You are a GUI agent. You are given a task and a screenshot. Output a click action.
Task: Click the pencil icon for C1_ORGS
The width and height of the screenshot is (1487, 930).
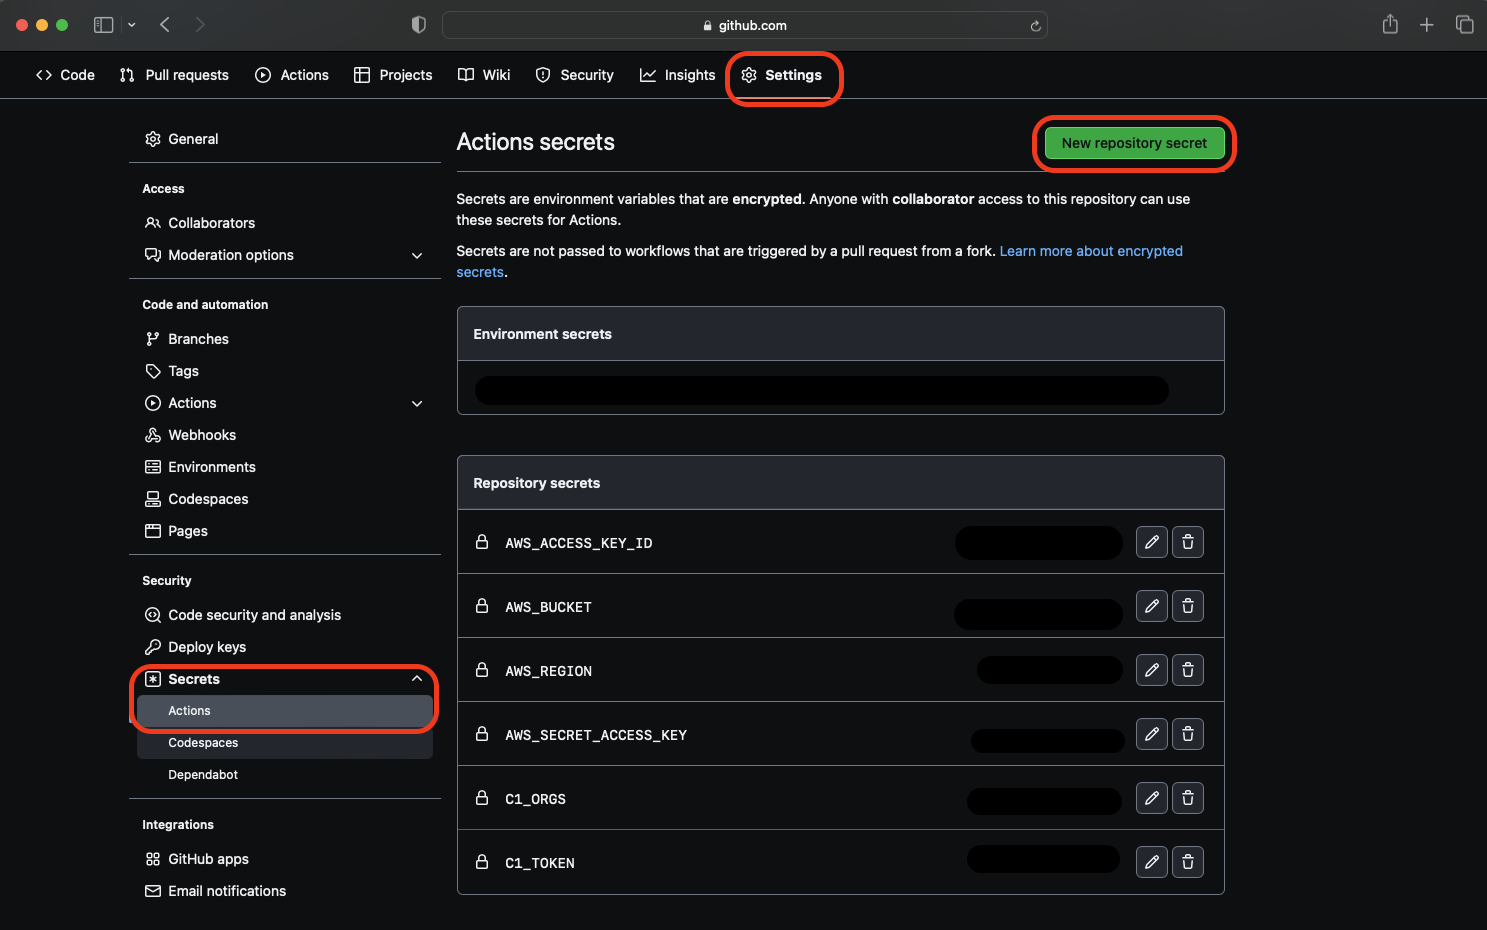click(1151, 798)
